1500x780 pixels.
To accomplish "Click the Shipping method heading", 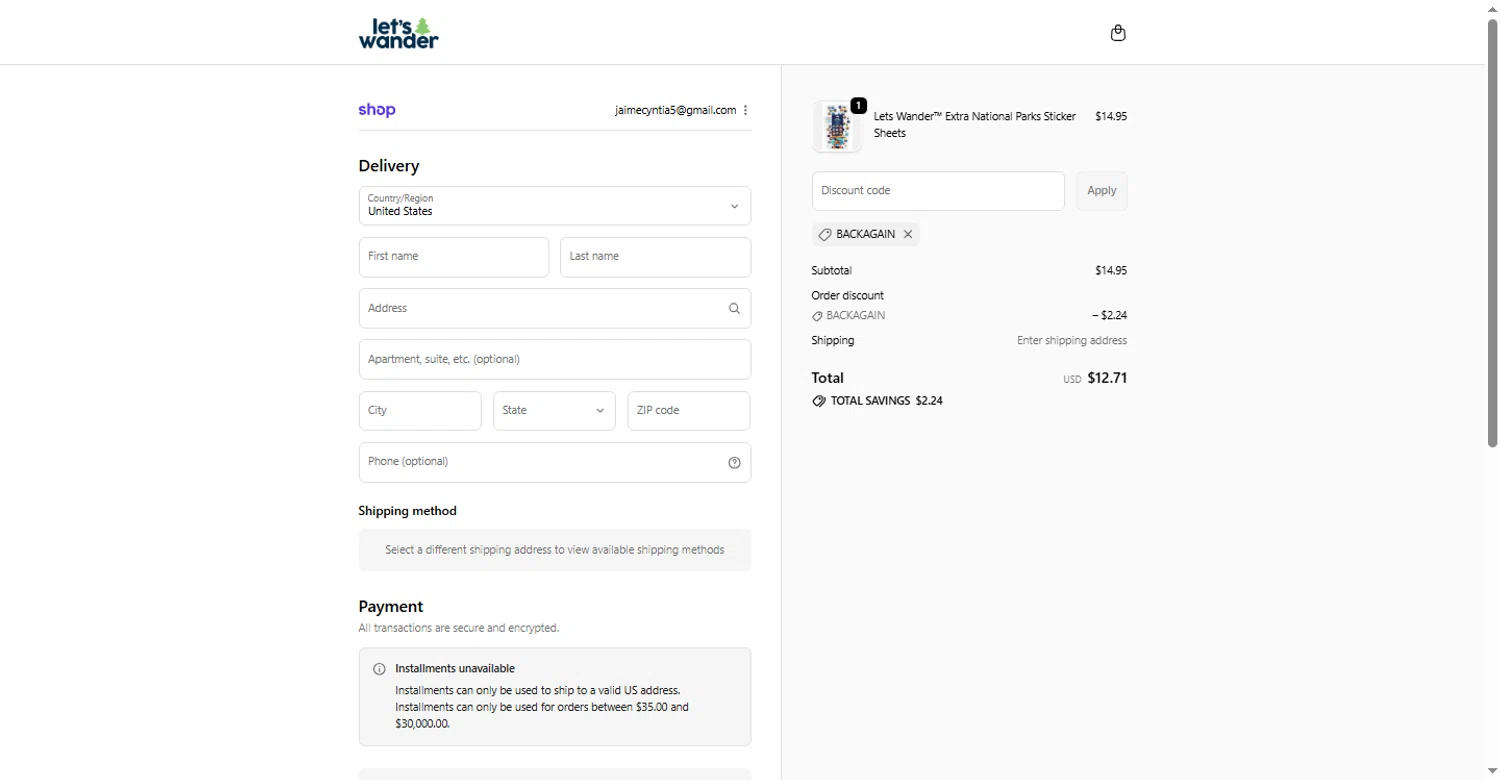I will click(x=407, y=511).
